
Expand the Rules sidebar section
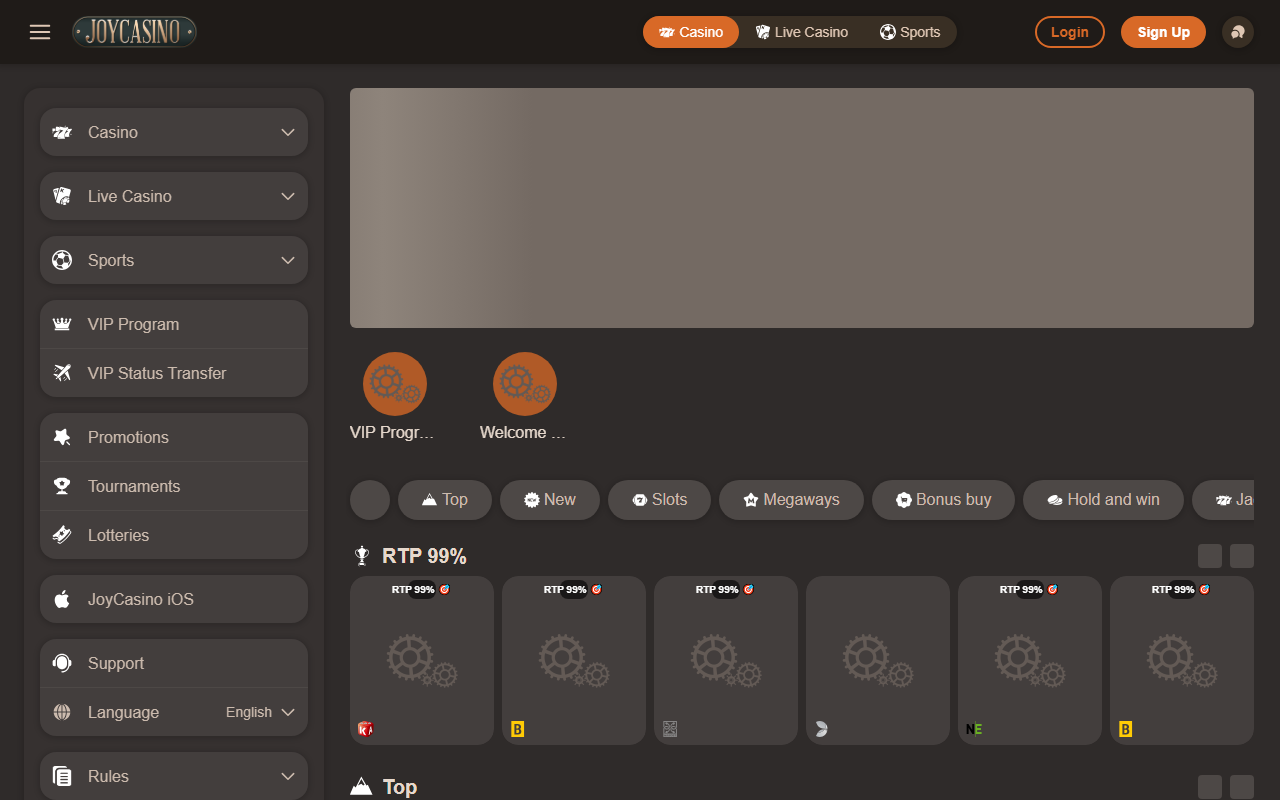174,776
